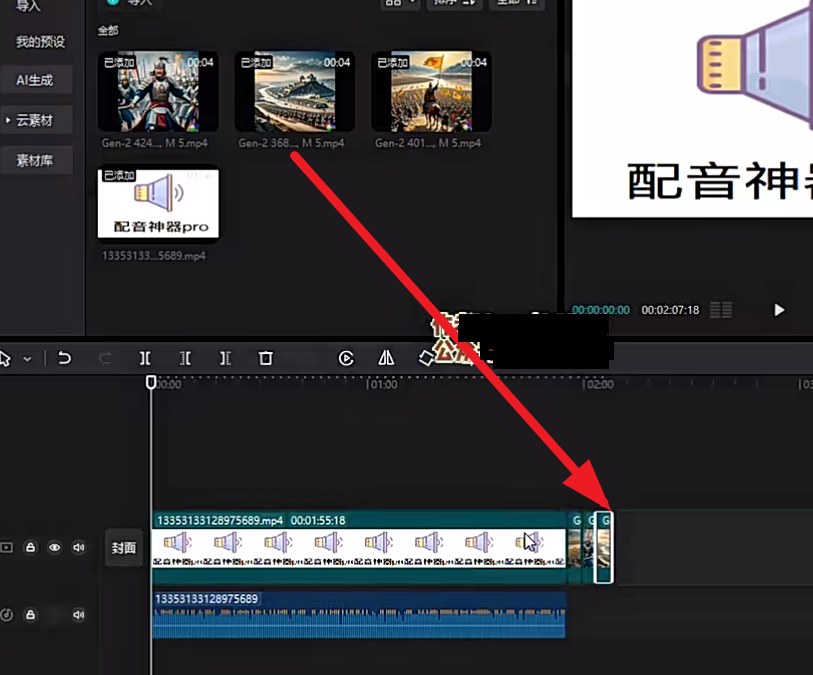The image size is (813, 675).
Task: Redo the last undone edit
Action: [105, 358]
